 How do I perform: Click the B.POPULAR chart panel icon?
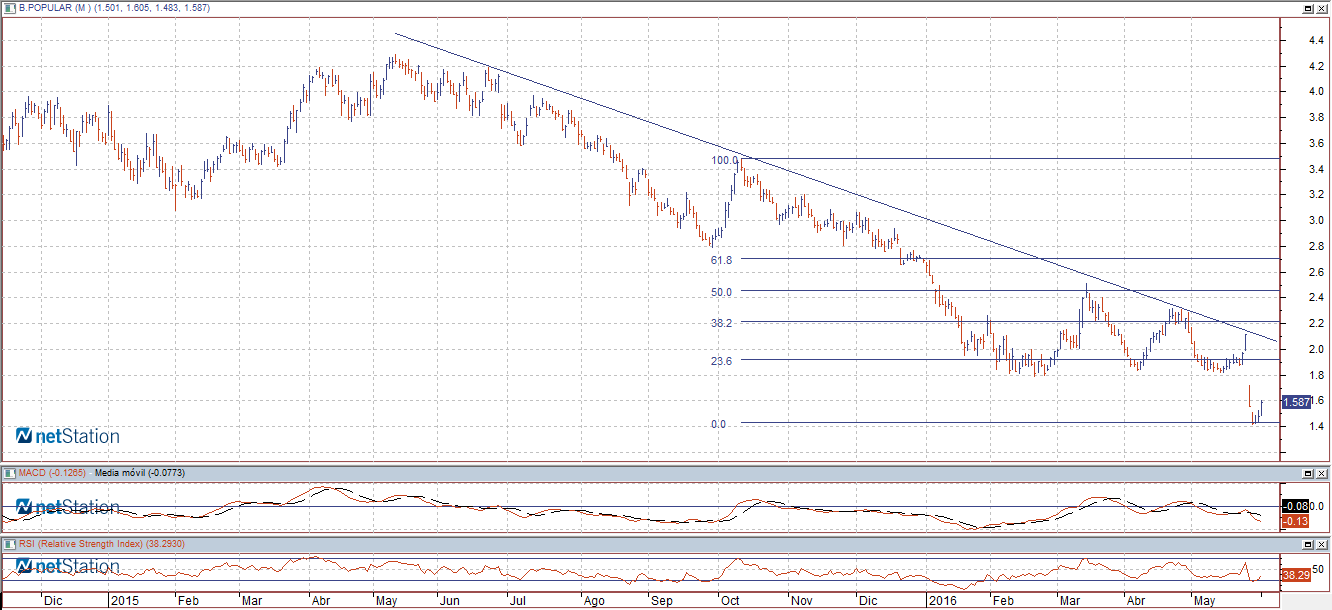click(x=9, y=8)
